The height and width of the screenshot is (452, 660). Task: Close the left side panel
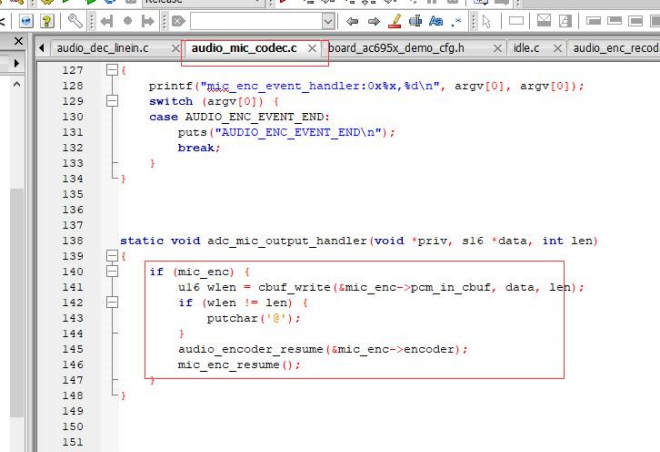[18, 41]
